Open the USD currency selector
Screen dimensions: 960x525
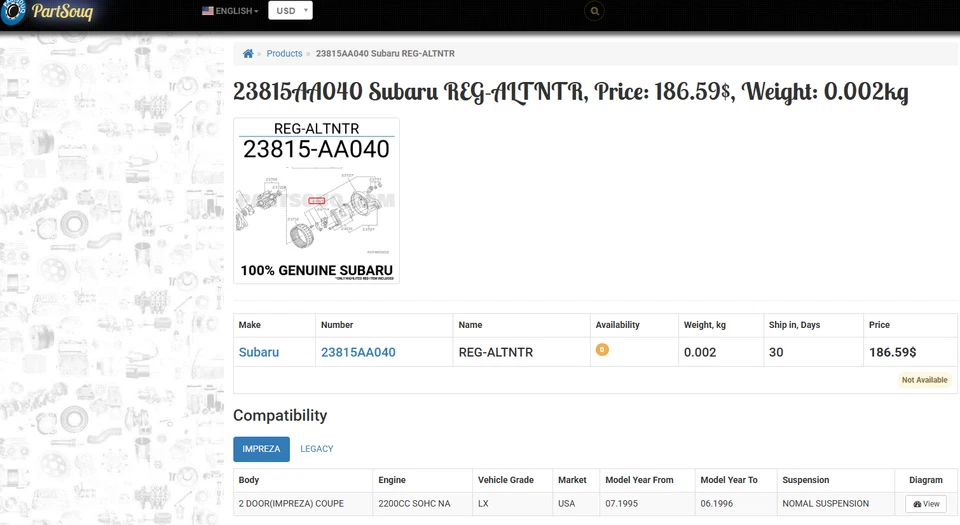290,11
